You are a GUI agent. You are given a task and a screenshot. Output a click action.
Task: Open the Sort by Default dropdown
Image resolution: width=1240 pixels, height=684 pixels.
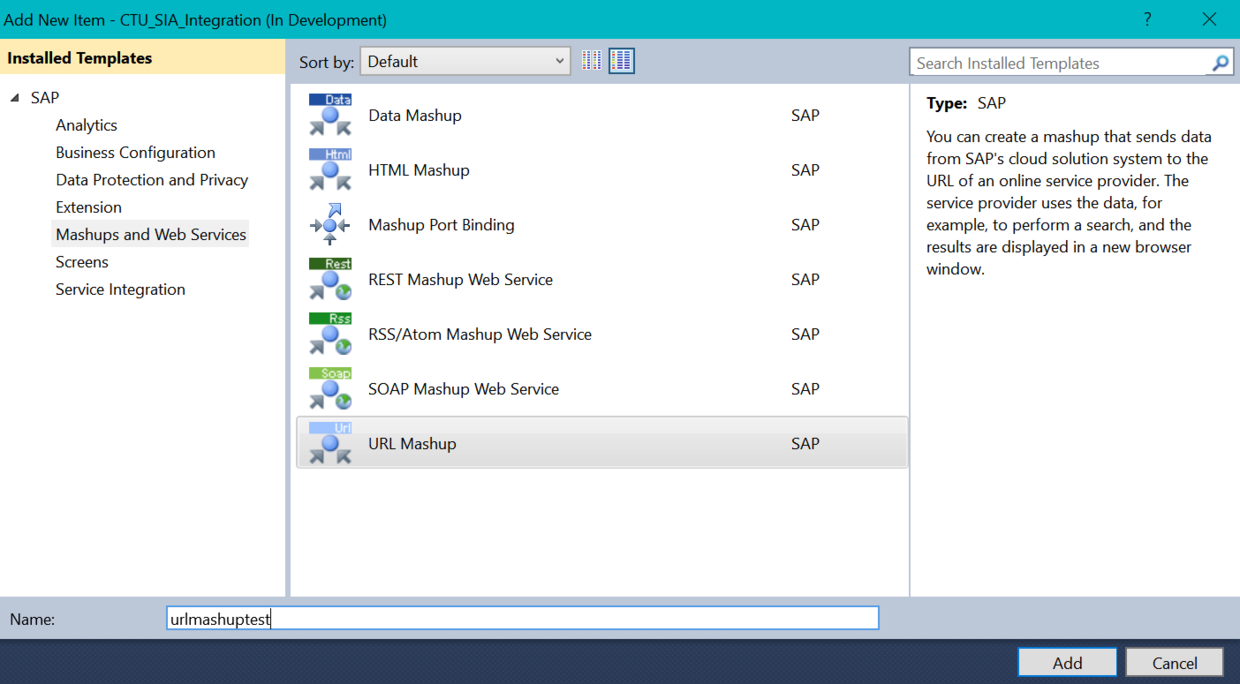click(465, 61)
